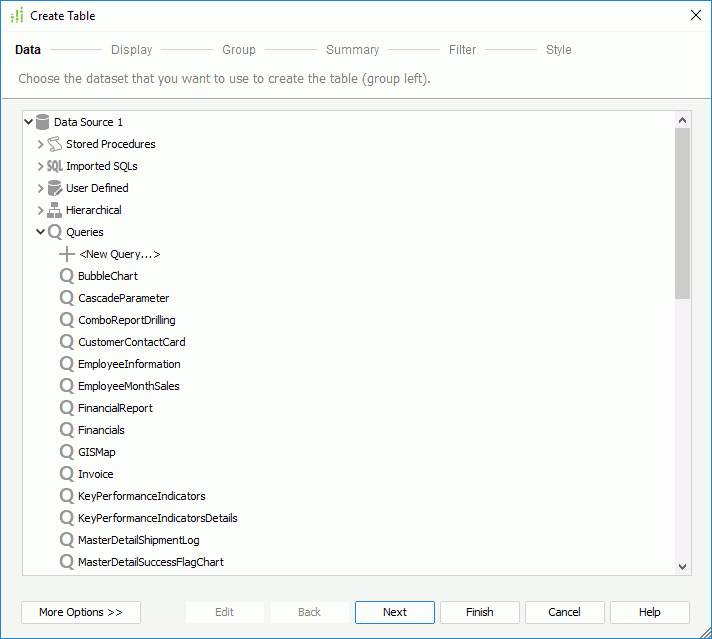Expand the Imported SQLs node
This screenshot has height=639, width=712.
pyautogui.click(x=40, y=166)
